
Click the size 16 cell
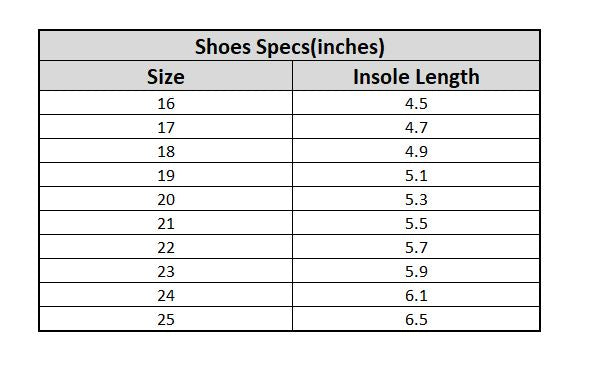166,103
